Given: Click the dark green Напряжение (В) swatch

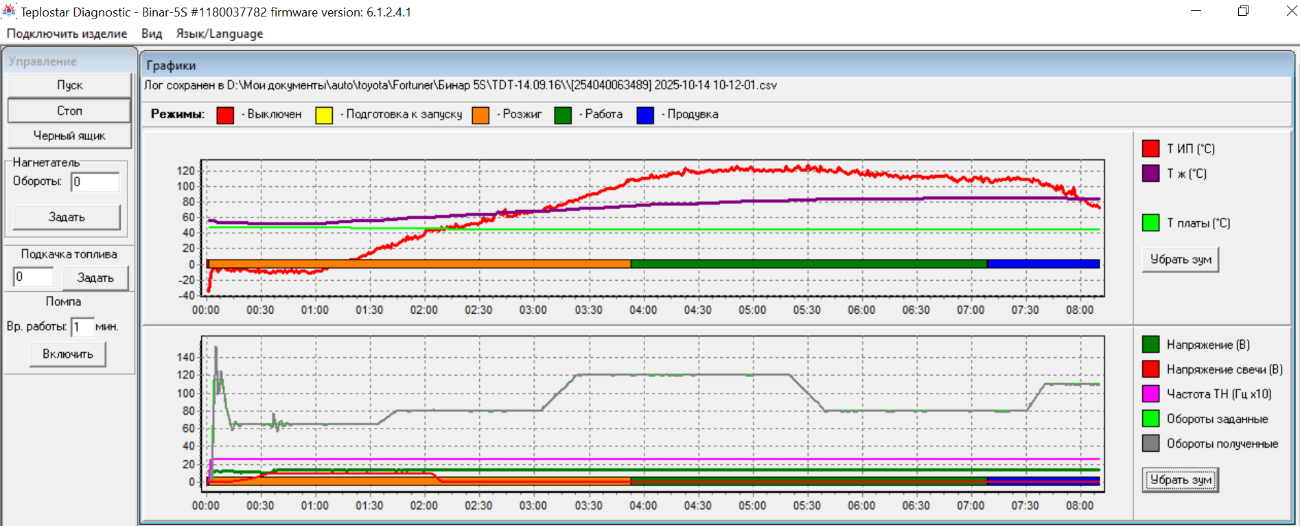Looking at the screenshot, I should 1150,345.
